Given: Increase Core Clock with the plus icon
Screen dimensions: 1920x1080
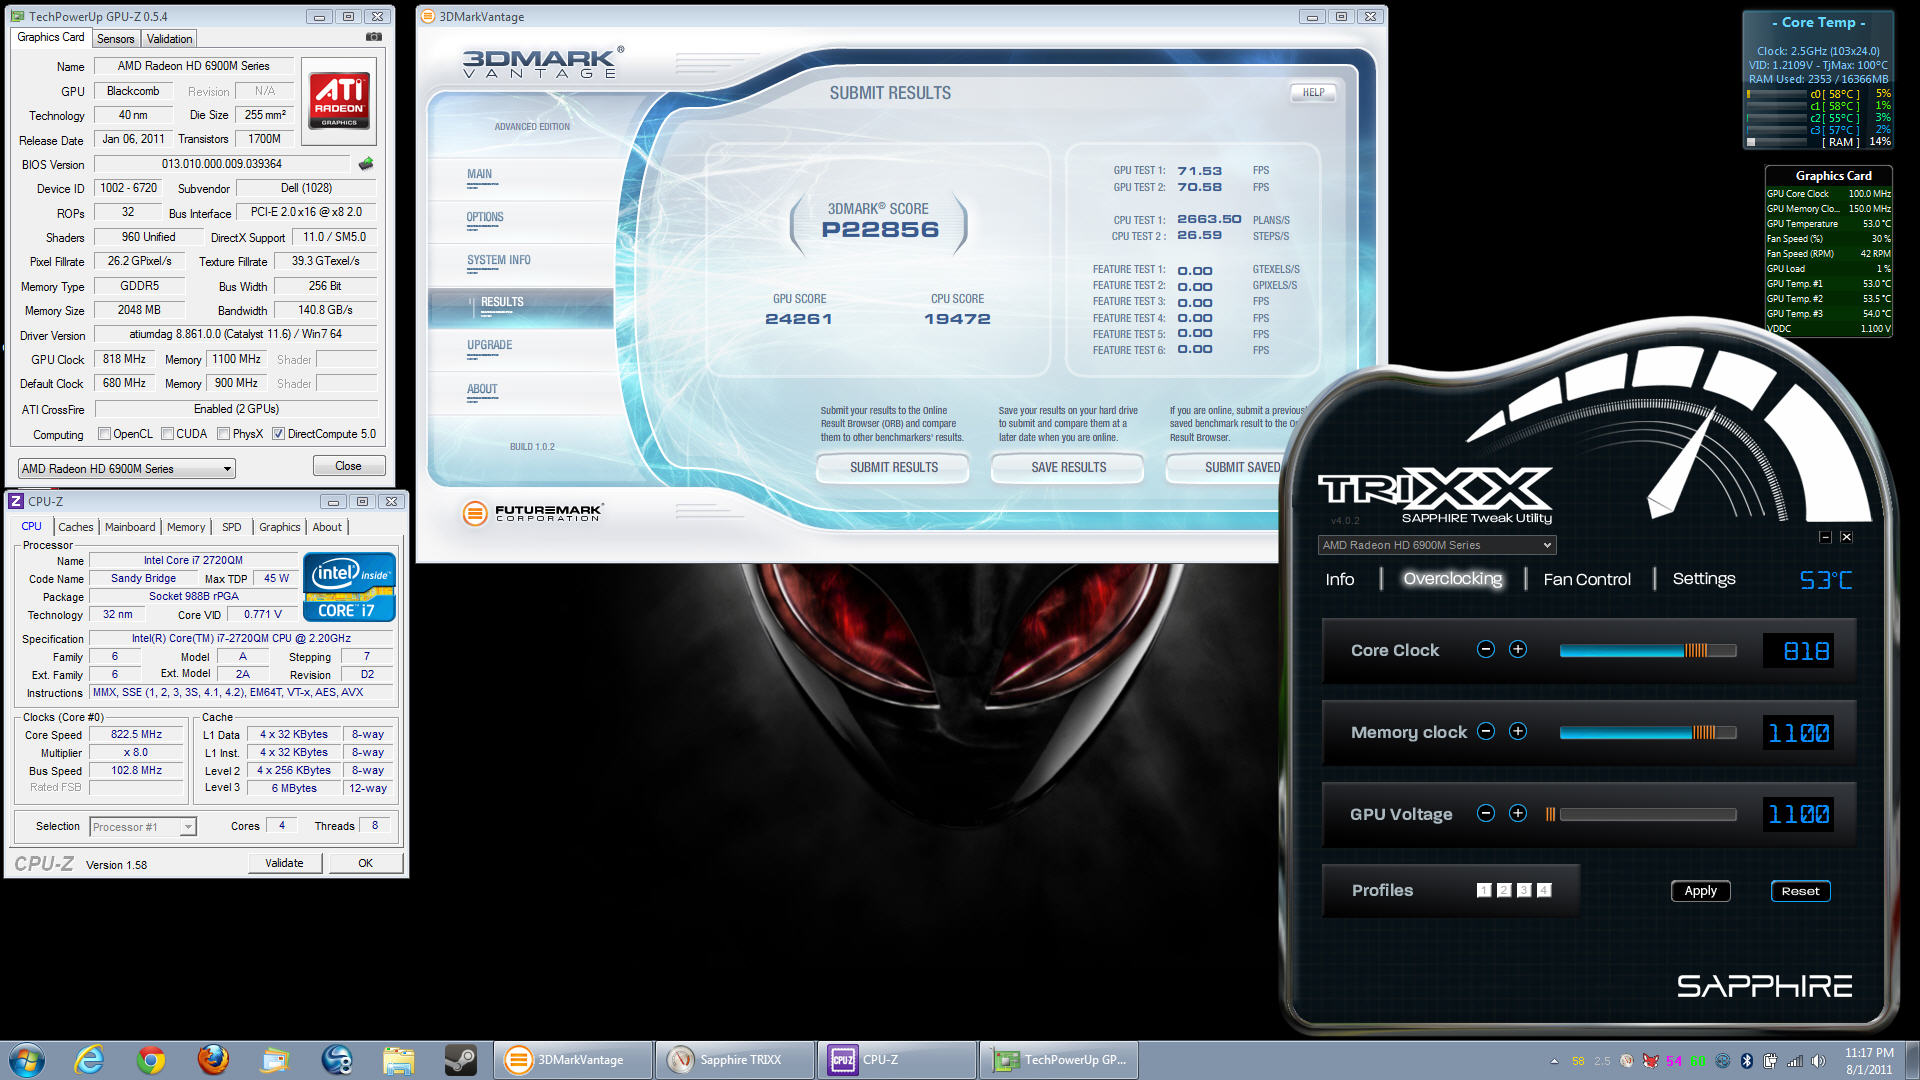Looking at the screenshot, I should [x=1518, y=649].
